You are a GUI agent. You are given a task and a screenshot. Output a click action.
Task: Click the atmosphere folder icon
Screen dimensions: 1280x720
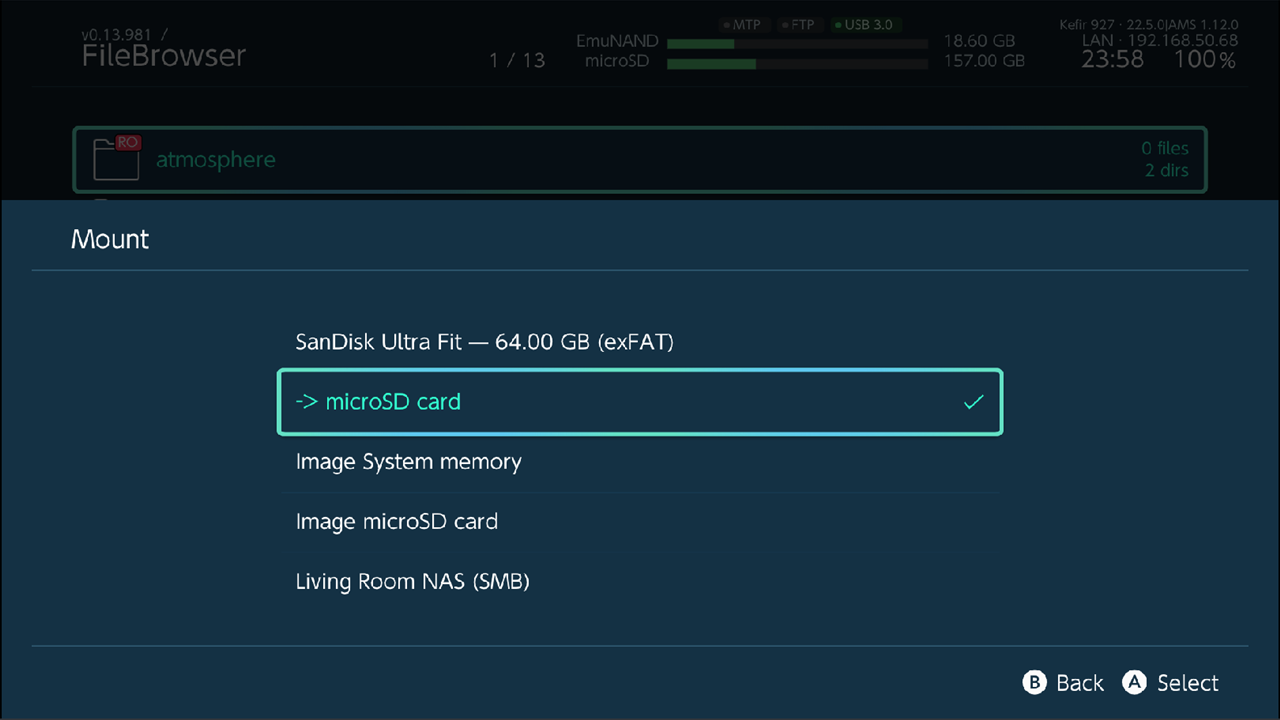[x=115, y=159]
